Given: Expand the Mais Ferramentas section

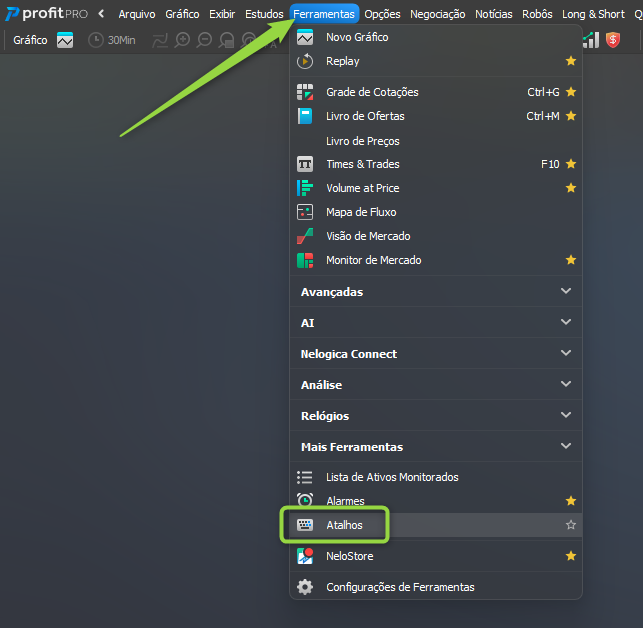Looking at the screenshot, I should [436, 446].
